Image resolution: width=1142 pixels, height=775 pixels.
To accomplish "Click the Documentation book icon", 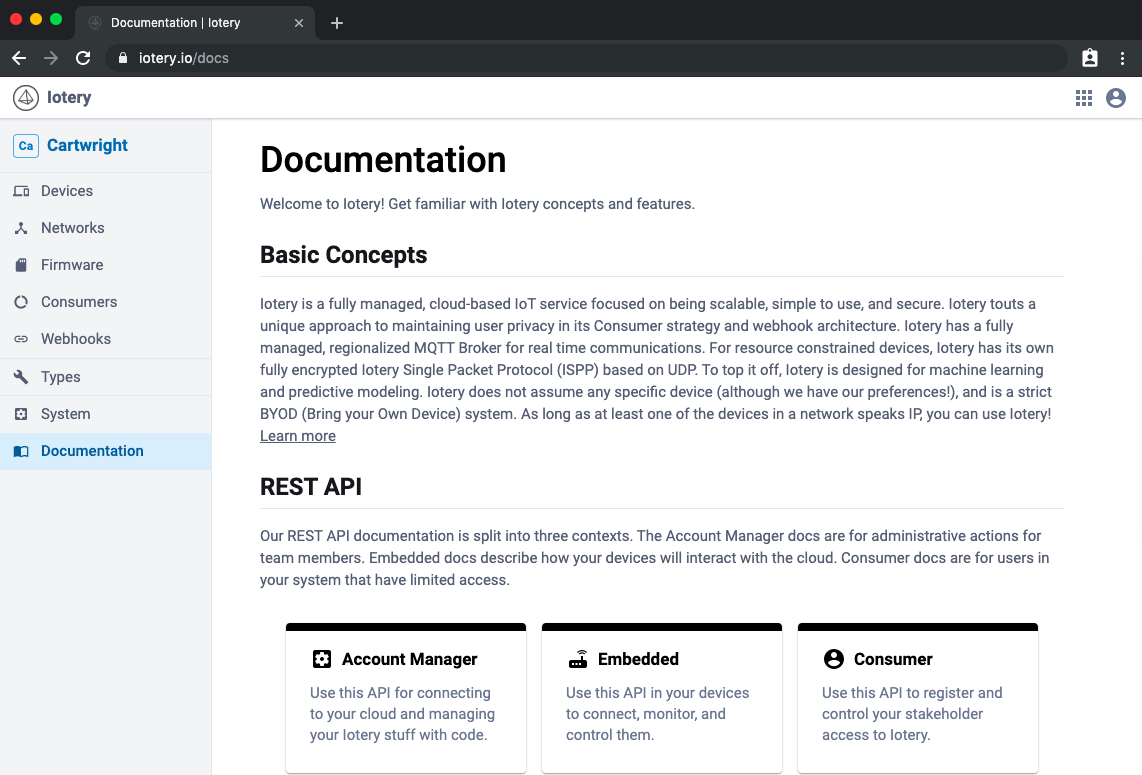I will pyautogui.click(x=21, y=452).
